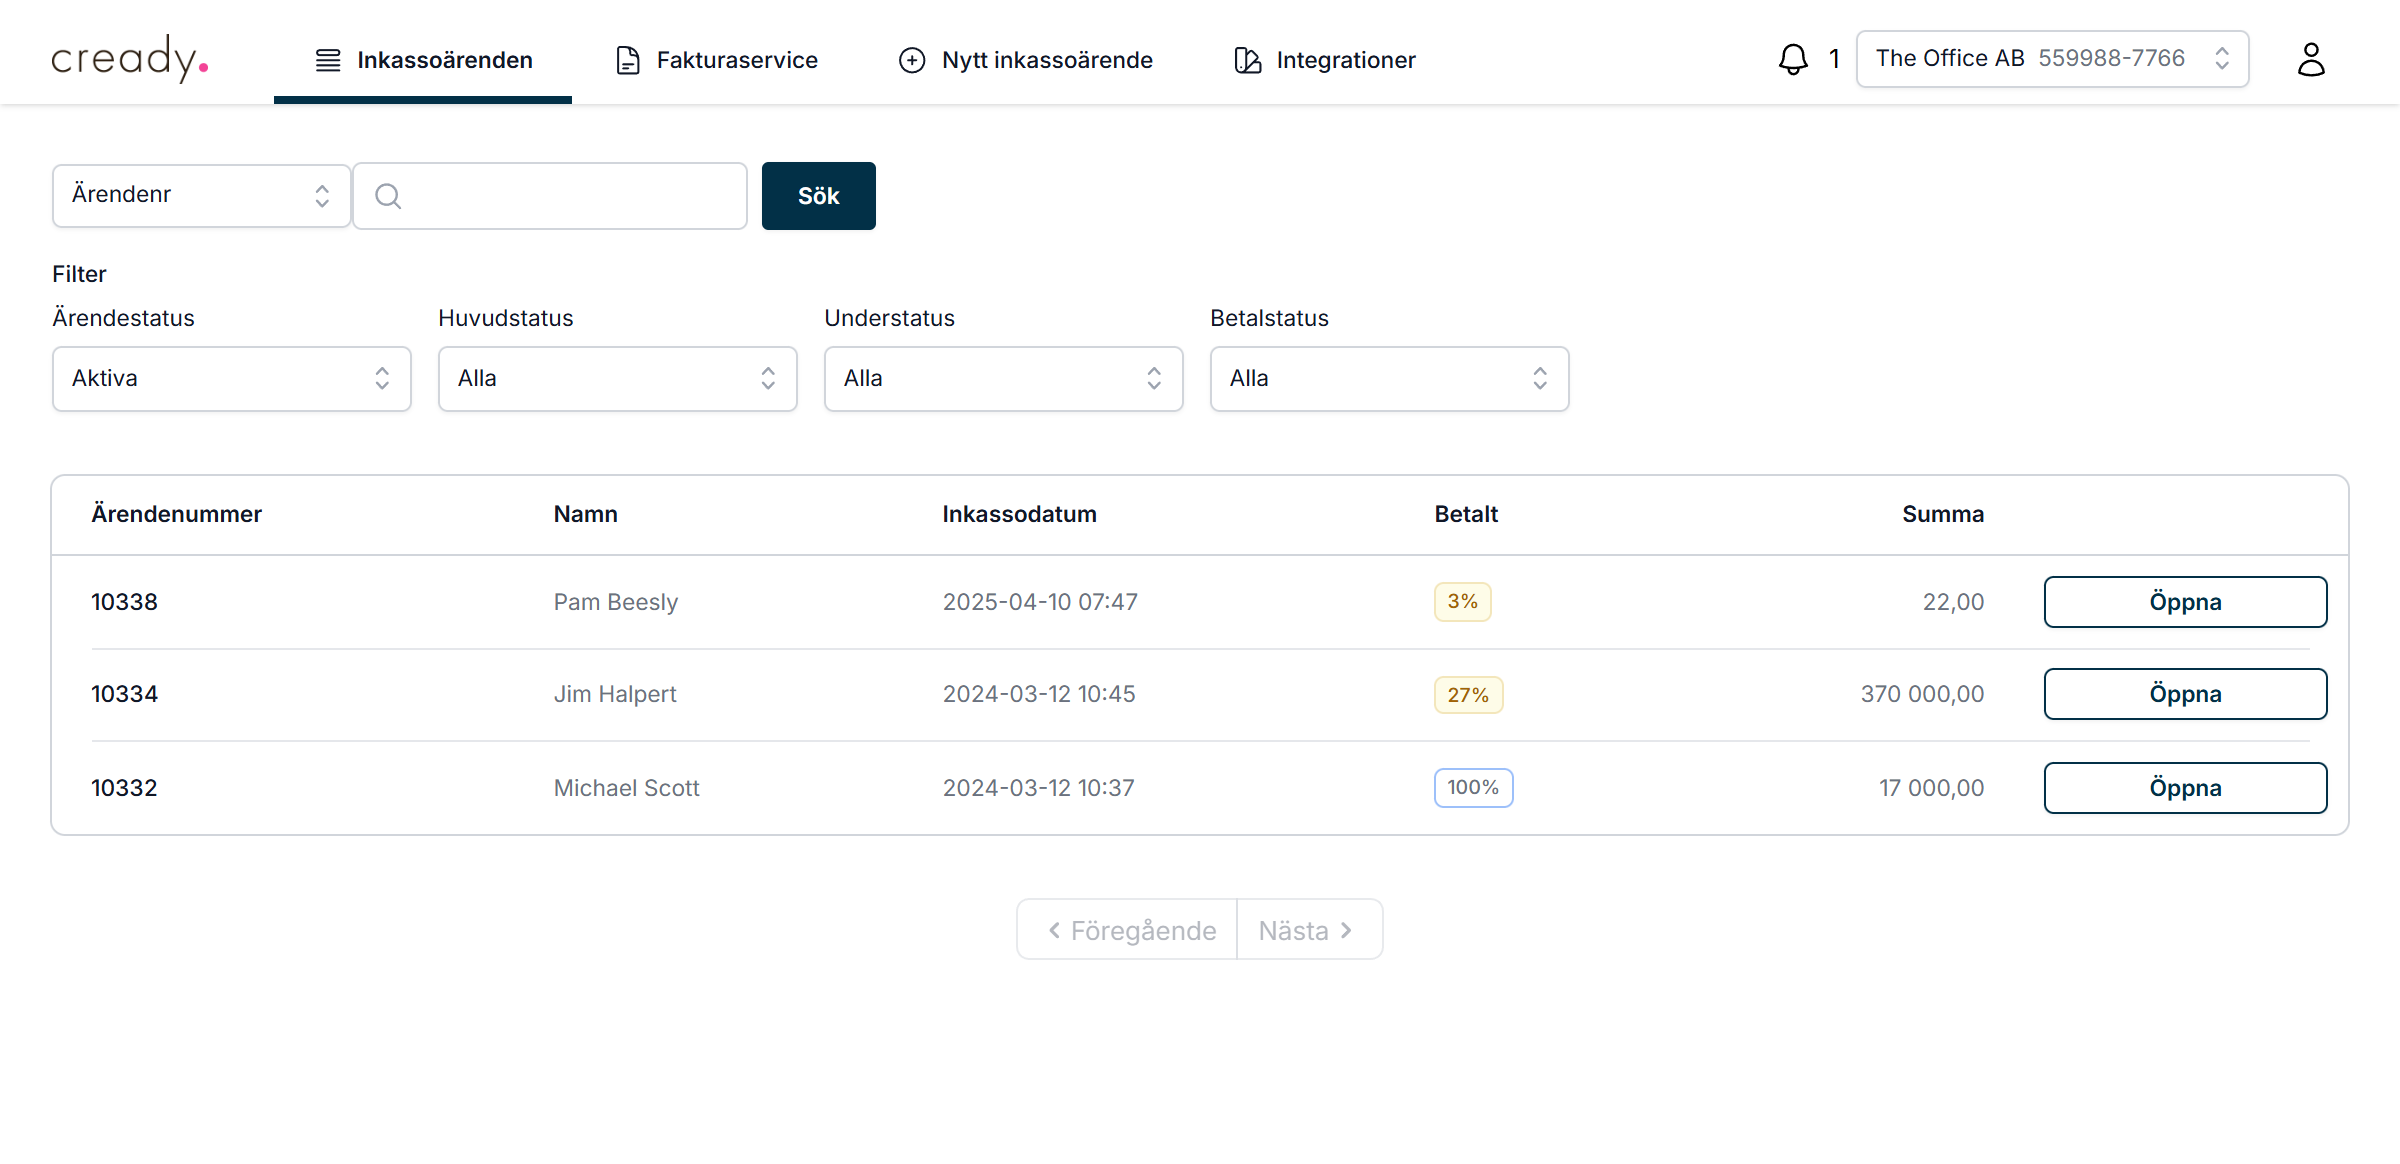The width and height of the screenshot is (2400, 1164).
Task: Open the user profile icon
Action: 2311,59
